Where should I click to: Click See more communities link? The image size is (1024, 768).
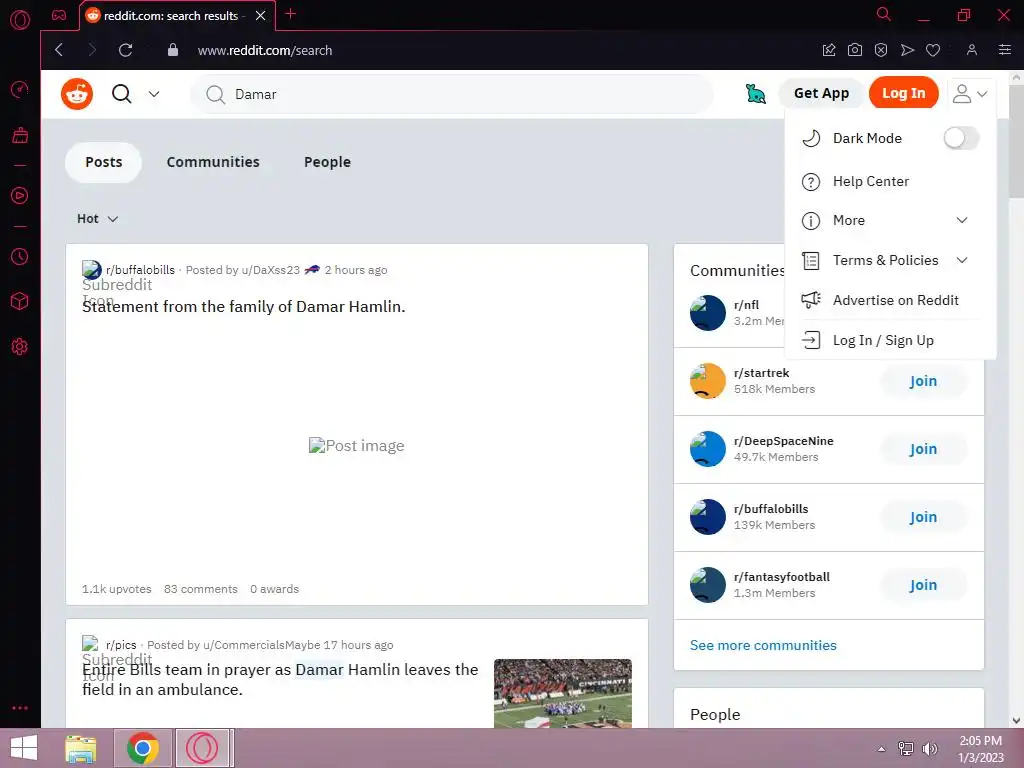click(x=763, y=645)
